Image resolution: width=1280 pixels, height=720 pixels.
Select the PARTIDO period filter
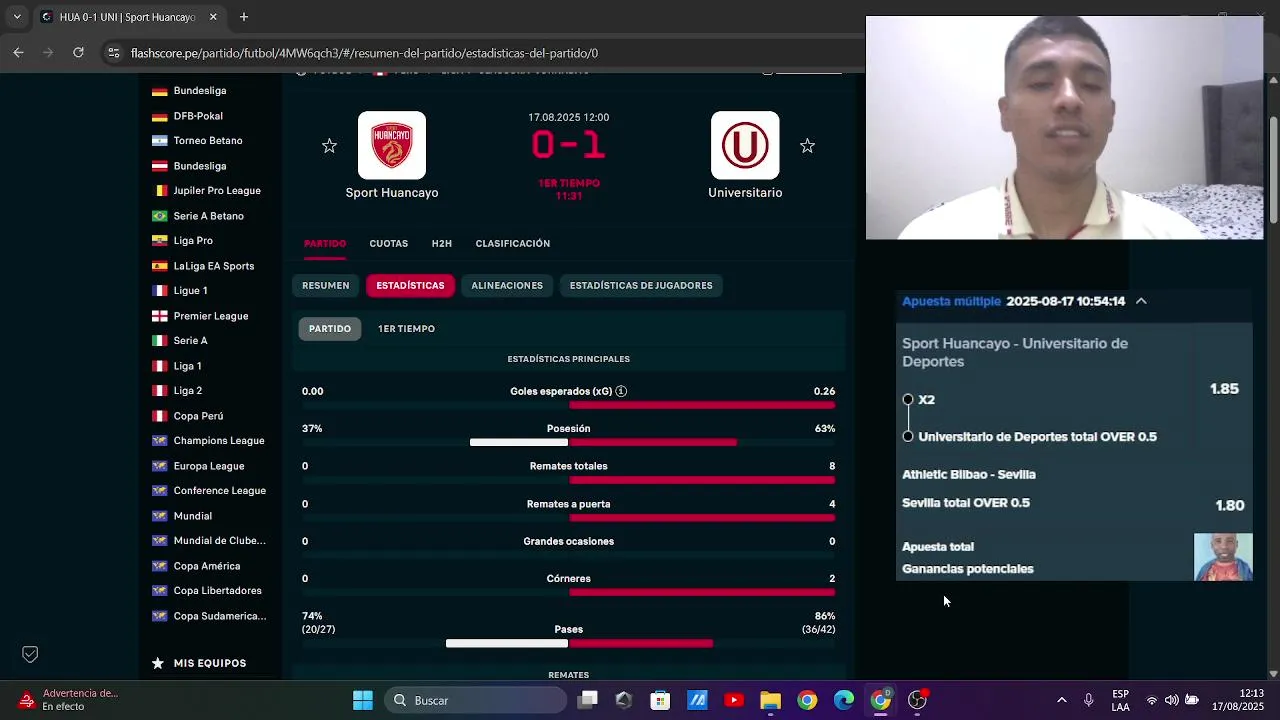pyautogui.click(x=330, y=329)
